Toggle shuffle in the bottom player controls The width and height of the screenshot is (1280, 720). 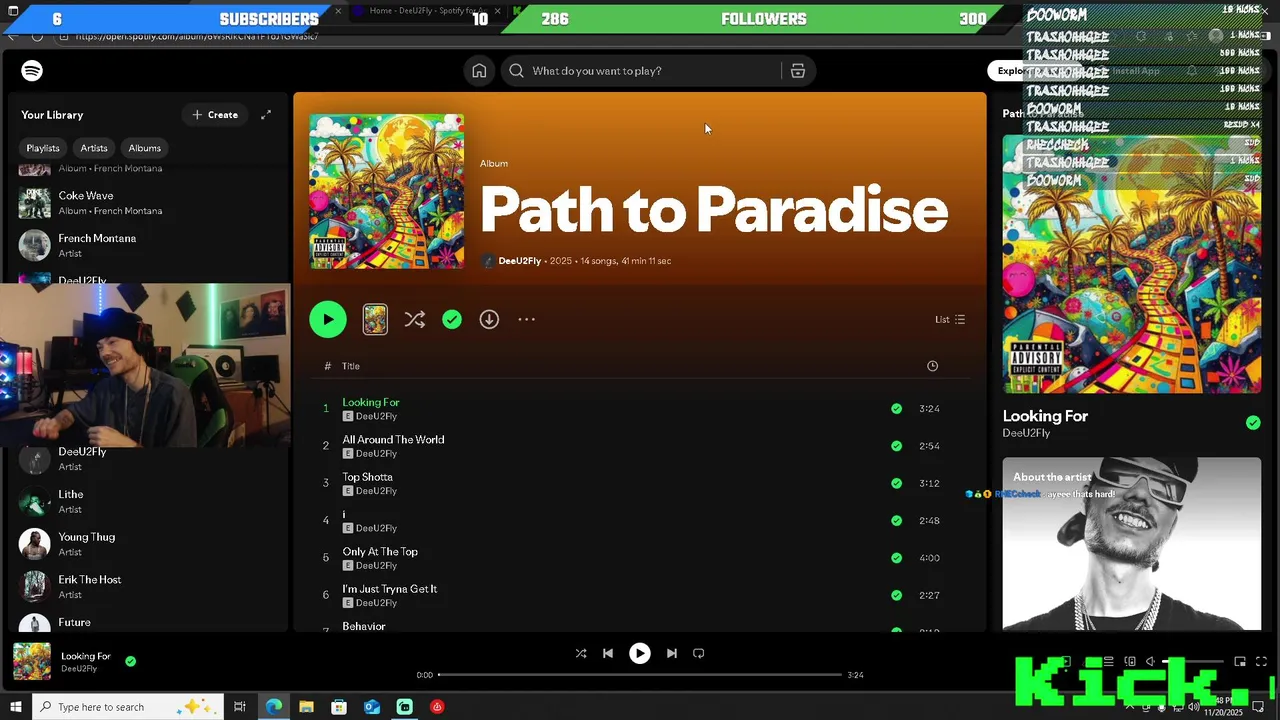point(581,653)
